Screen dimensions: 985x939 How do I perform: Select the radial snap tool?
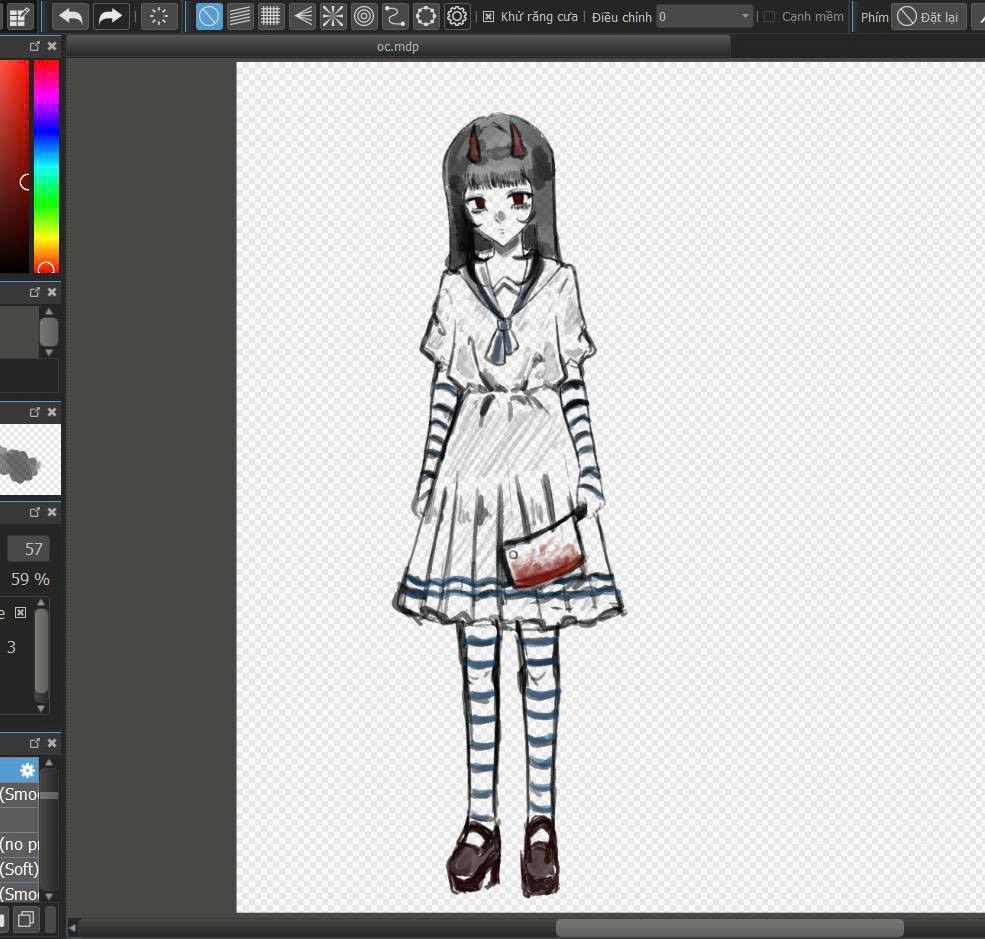click(x=333, y=16)
